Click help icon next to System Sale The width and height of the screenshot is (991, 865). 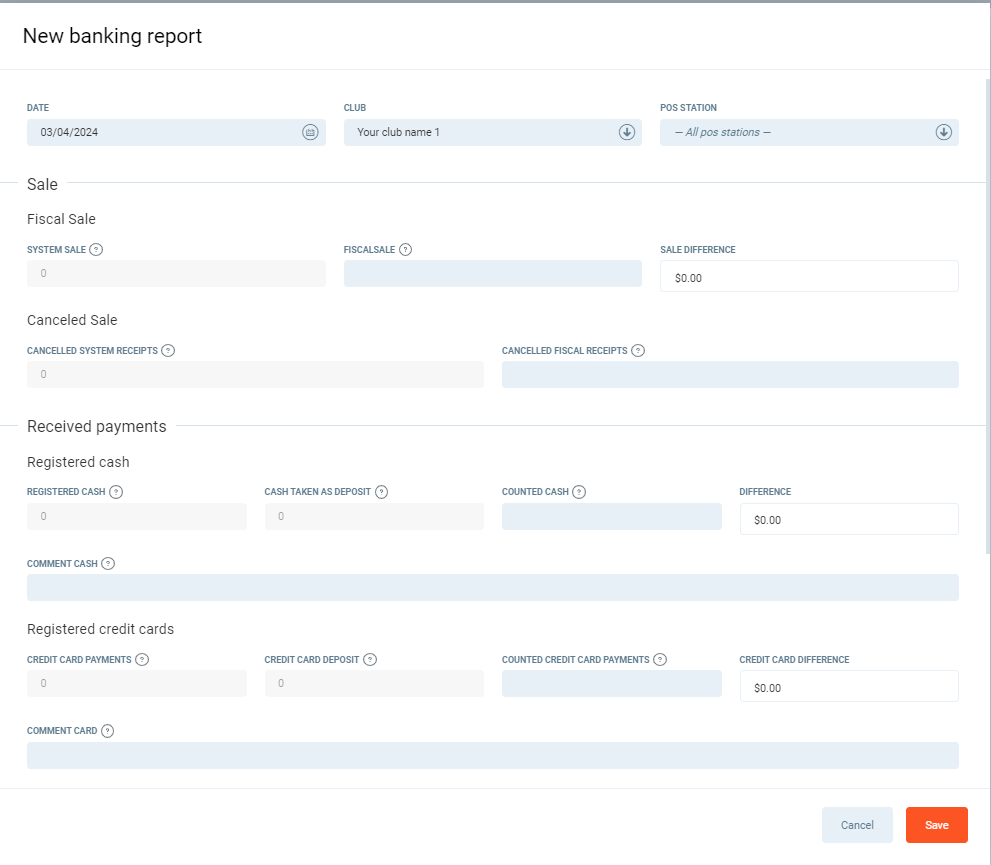click(96, 250)
